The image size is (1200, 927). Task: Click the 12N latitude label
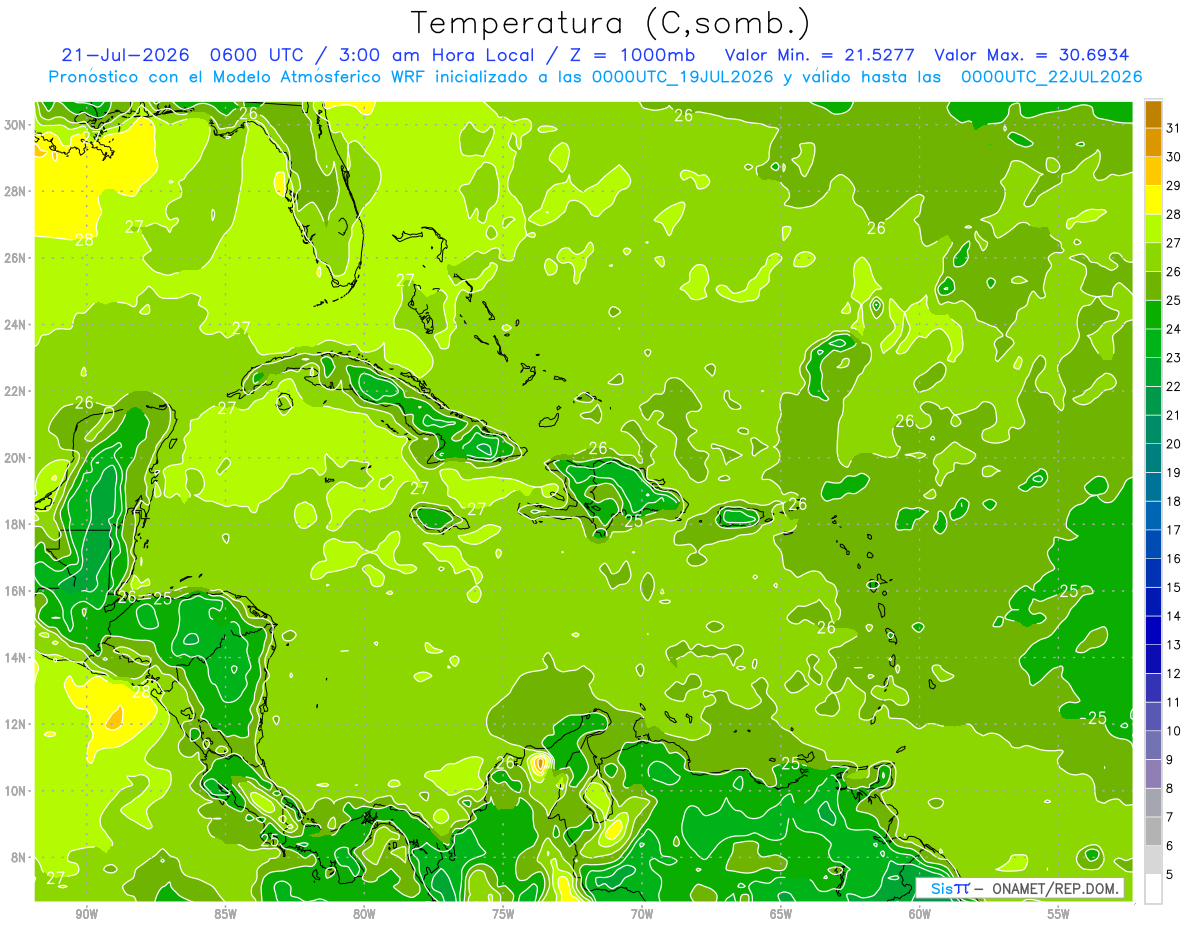coord(16,724)
